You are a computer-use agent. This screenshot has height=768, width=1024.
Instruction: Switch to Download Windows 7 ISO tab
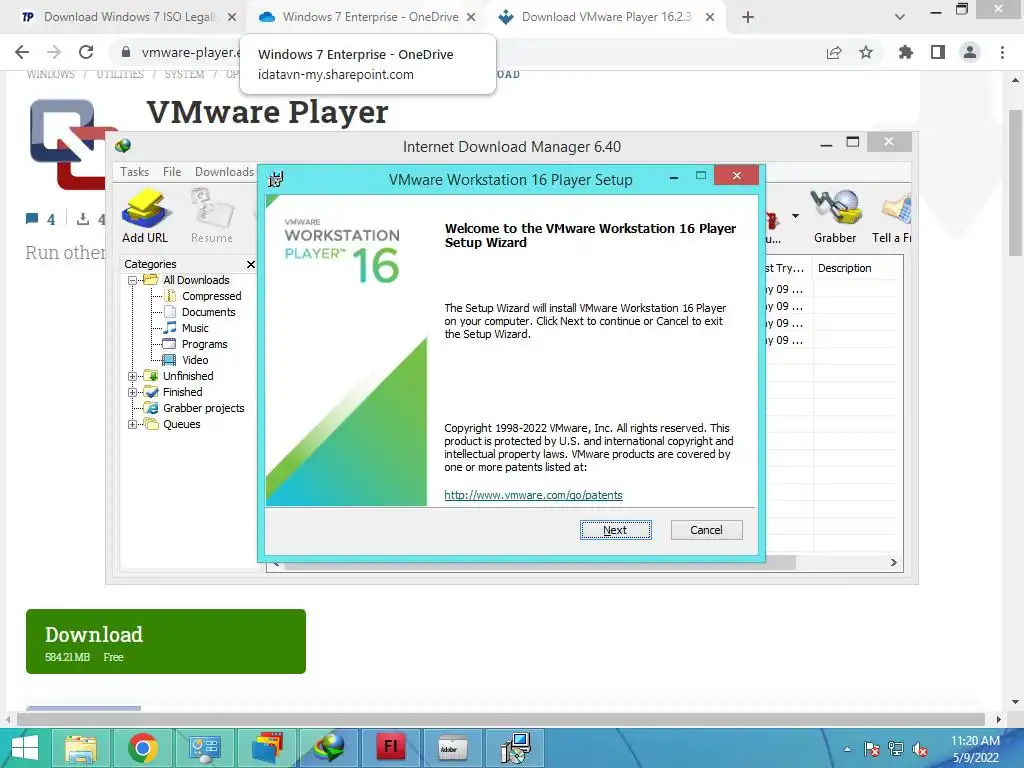coord(128,17)
